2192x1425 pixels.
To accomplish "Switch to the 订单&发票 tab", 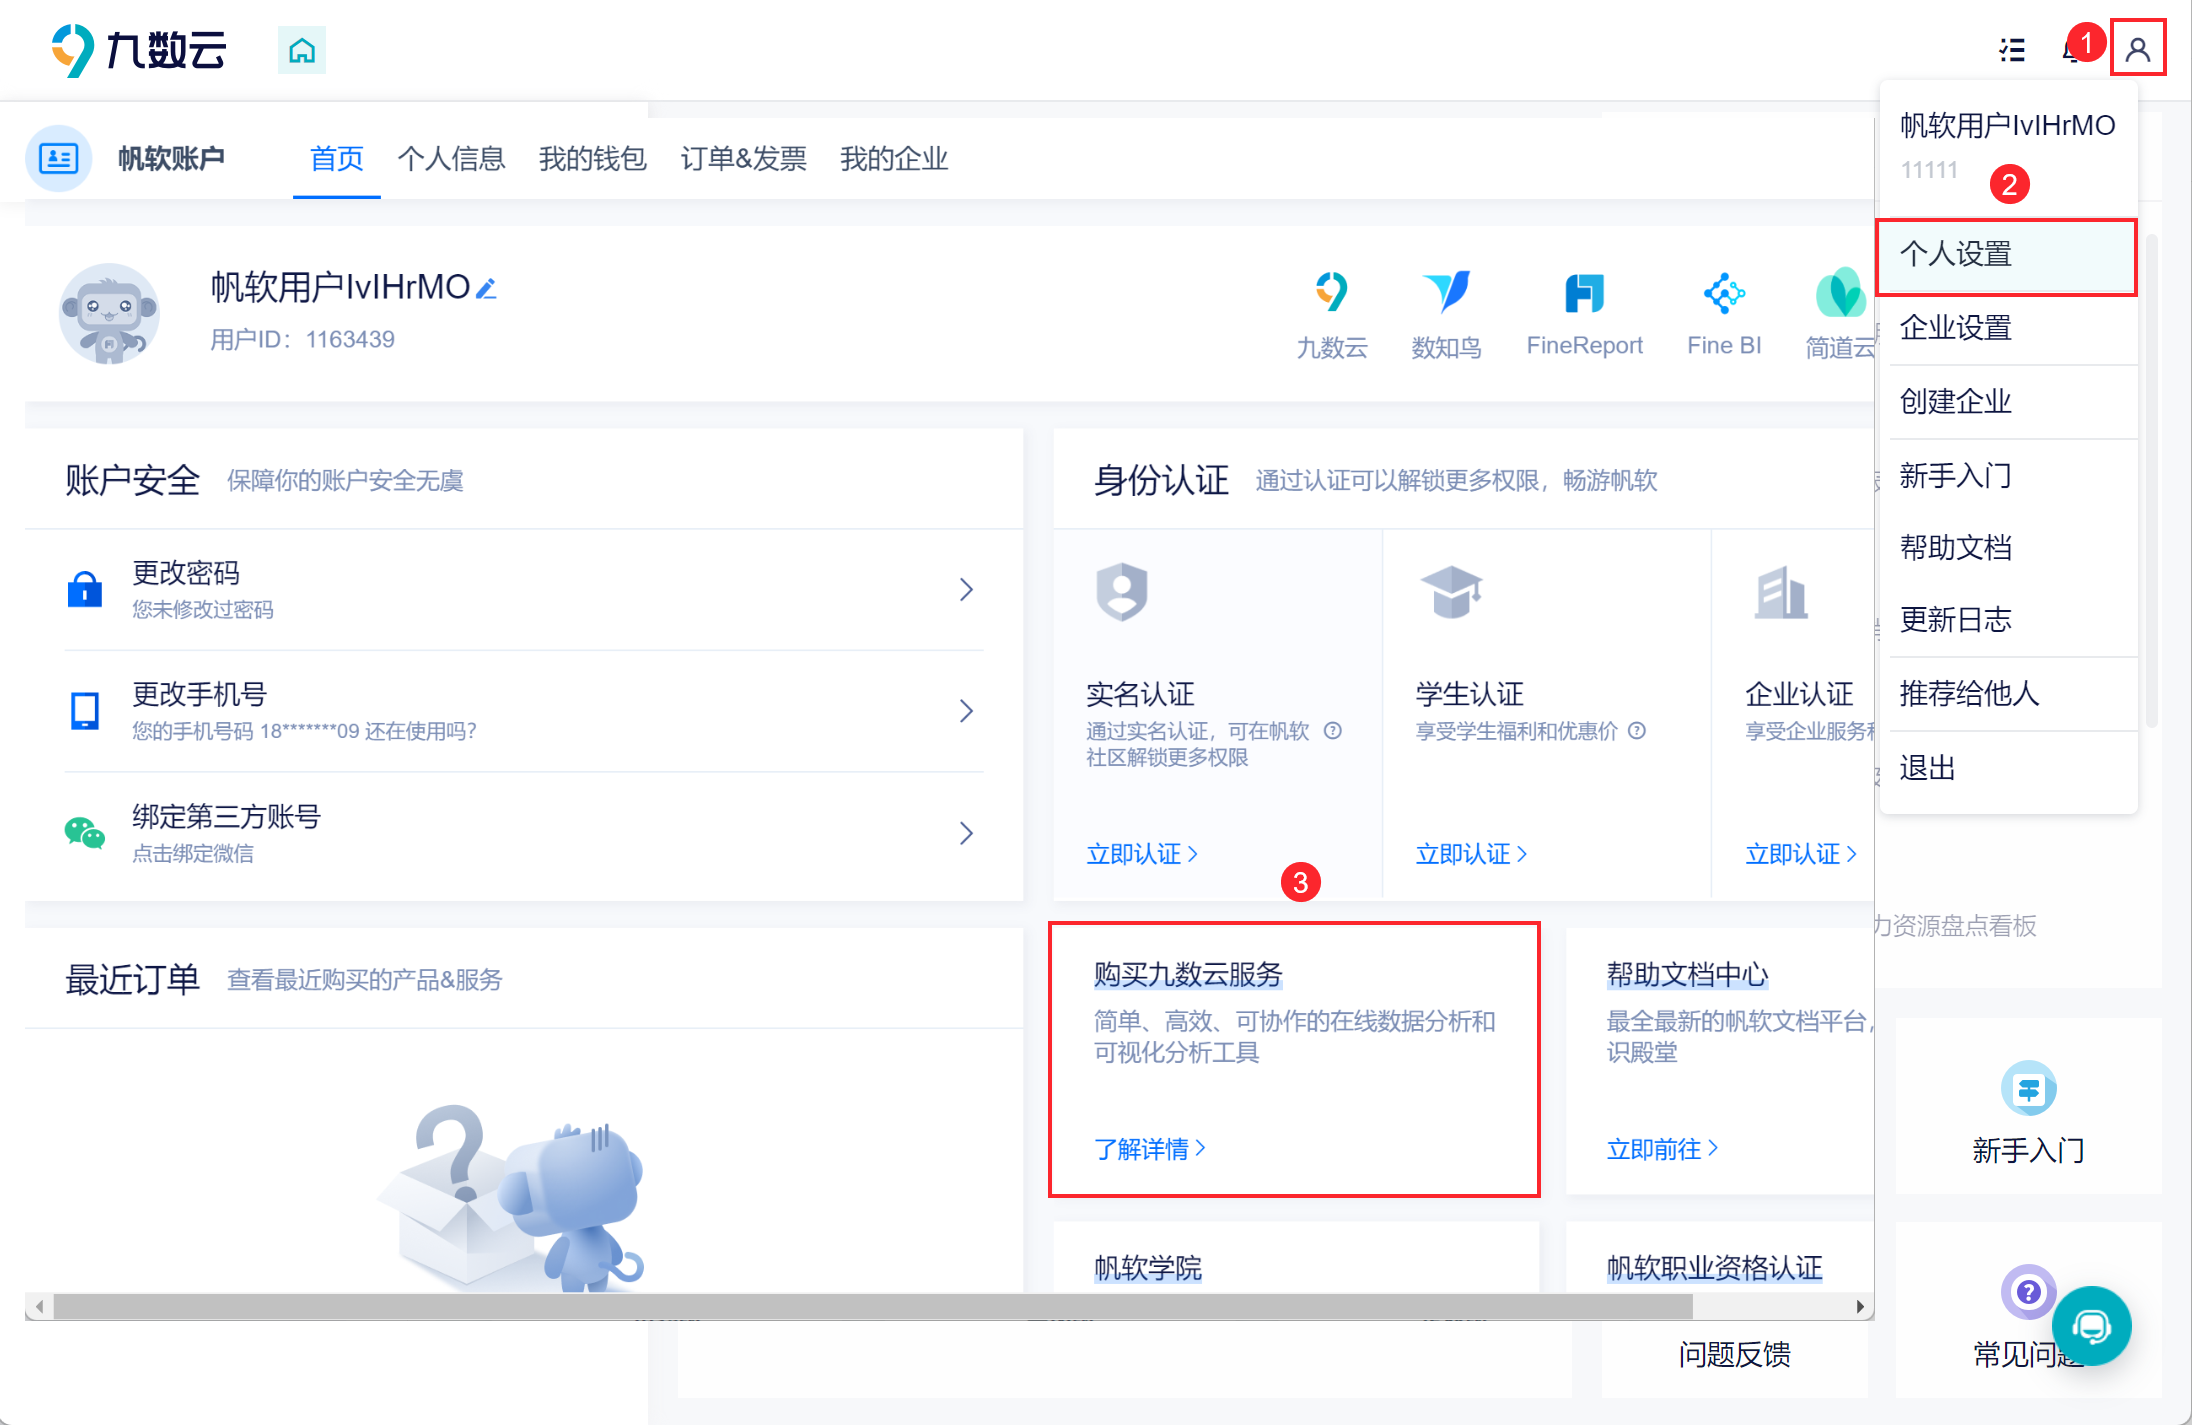I will point(743,158).
